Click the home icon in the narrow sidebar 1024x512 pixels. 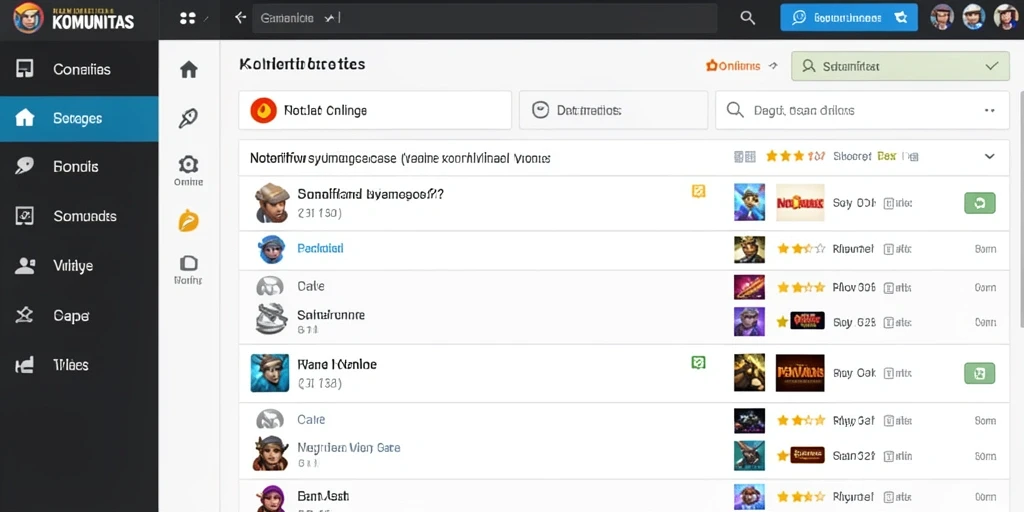189,69
